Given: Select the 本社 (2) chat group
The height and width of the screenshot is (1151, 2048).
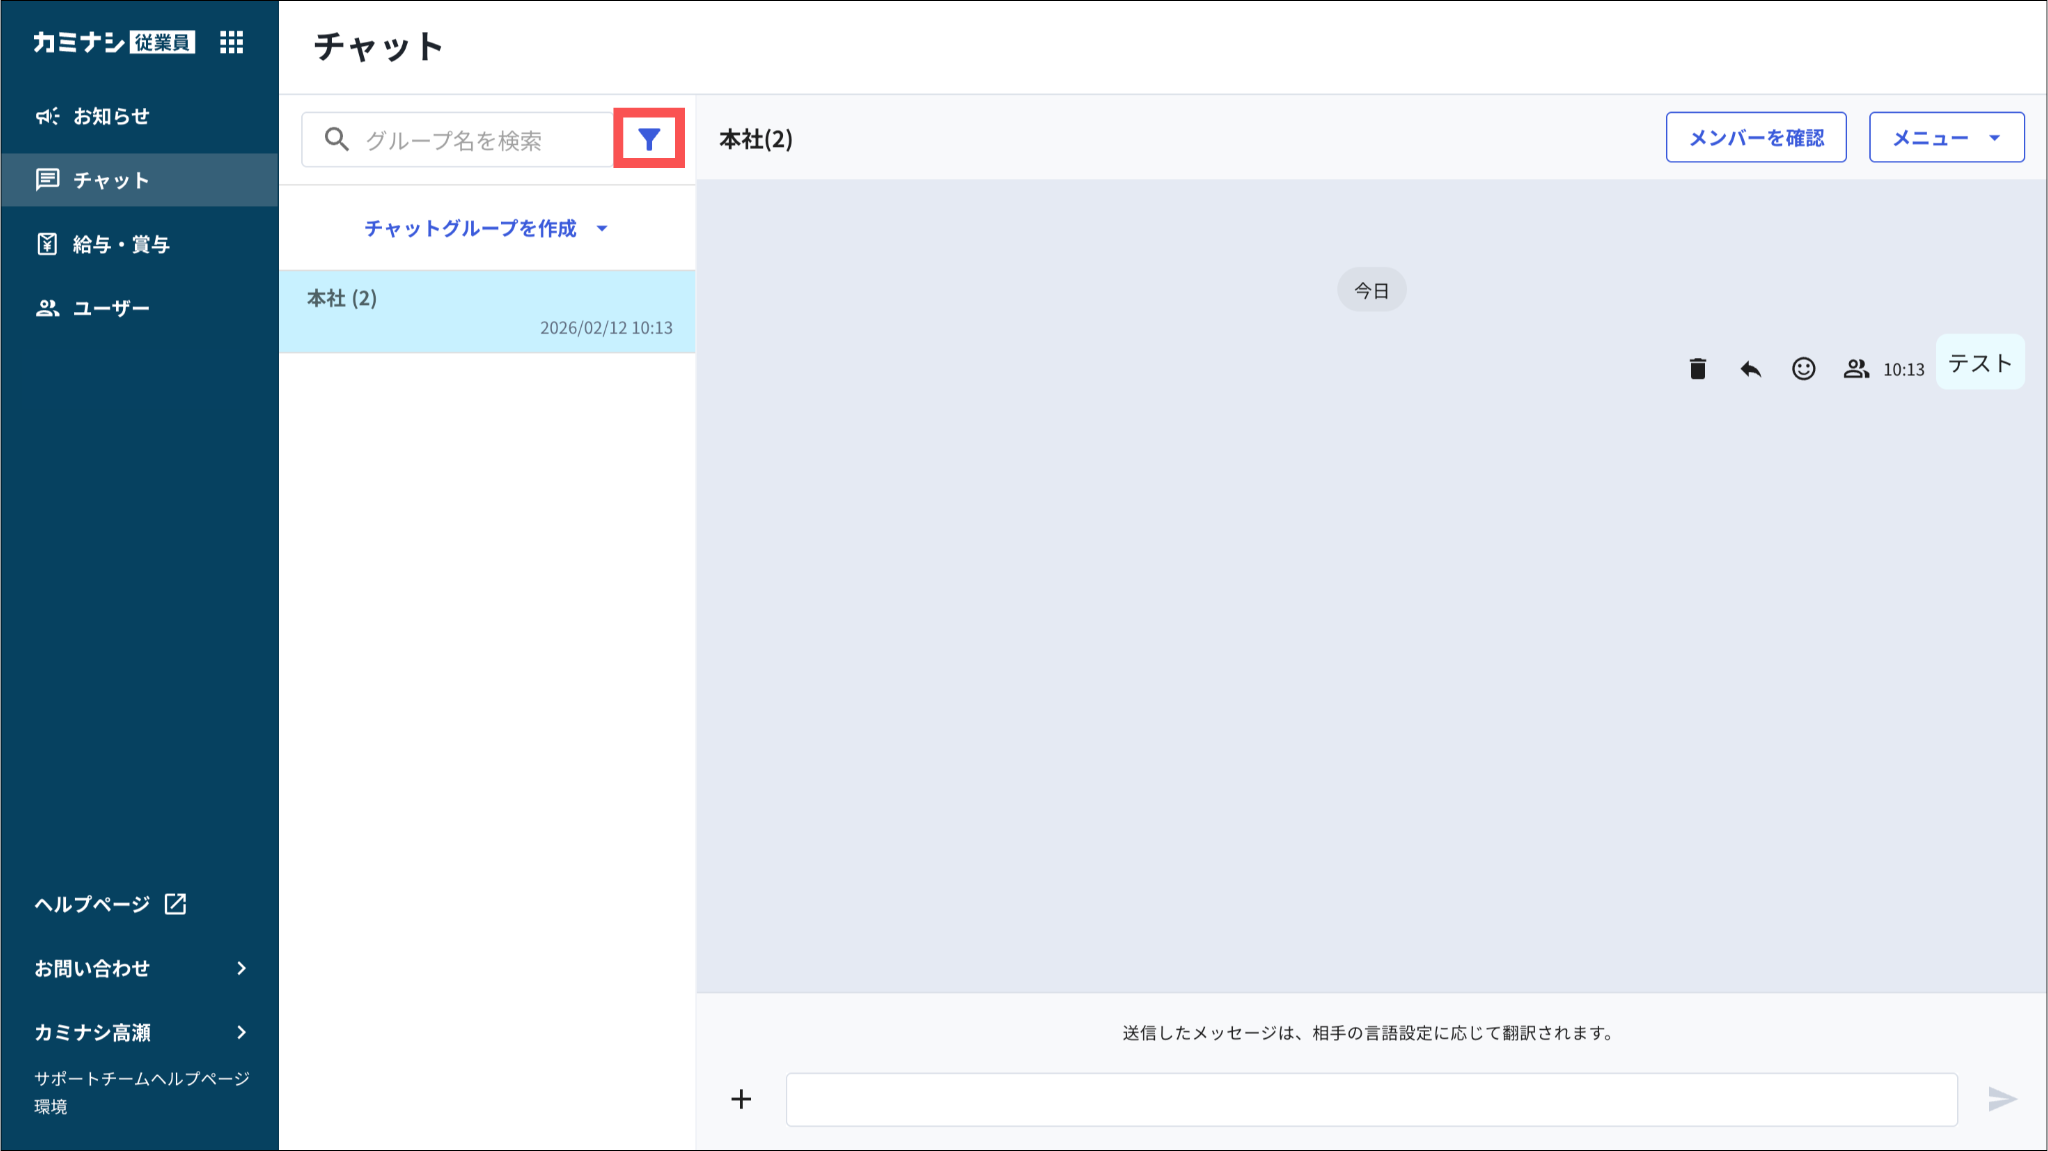Looking at the screenshot, I should pos(487,311).
